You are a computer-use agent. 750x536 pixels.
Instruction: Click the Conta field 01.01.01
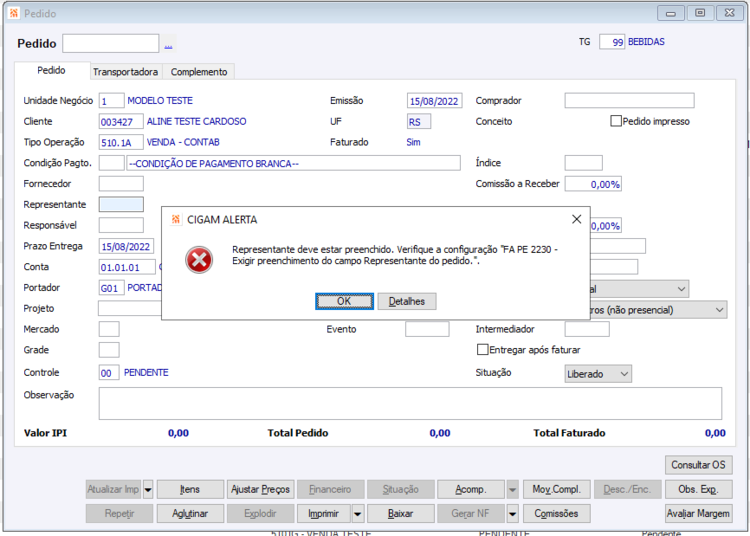127,267
